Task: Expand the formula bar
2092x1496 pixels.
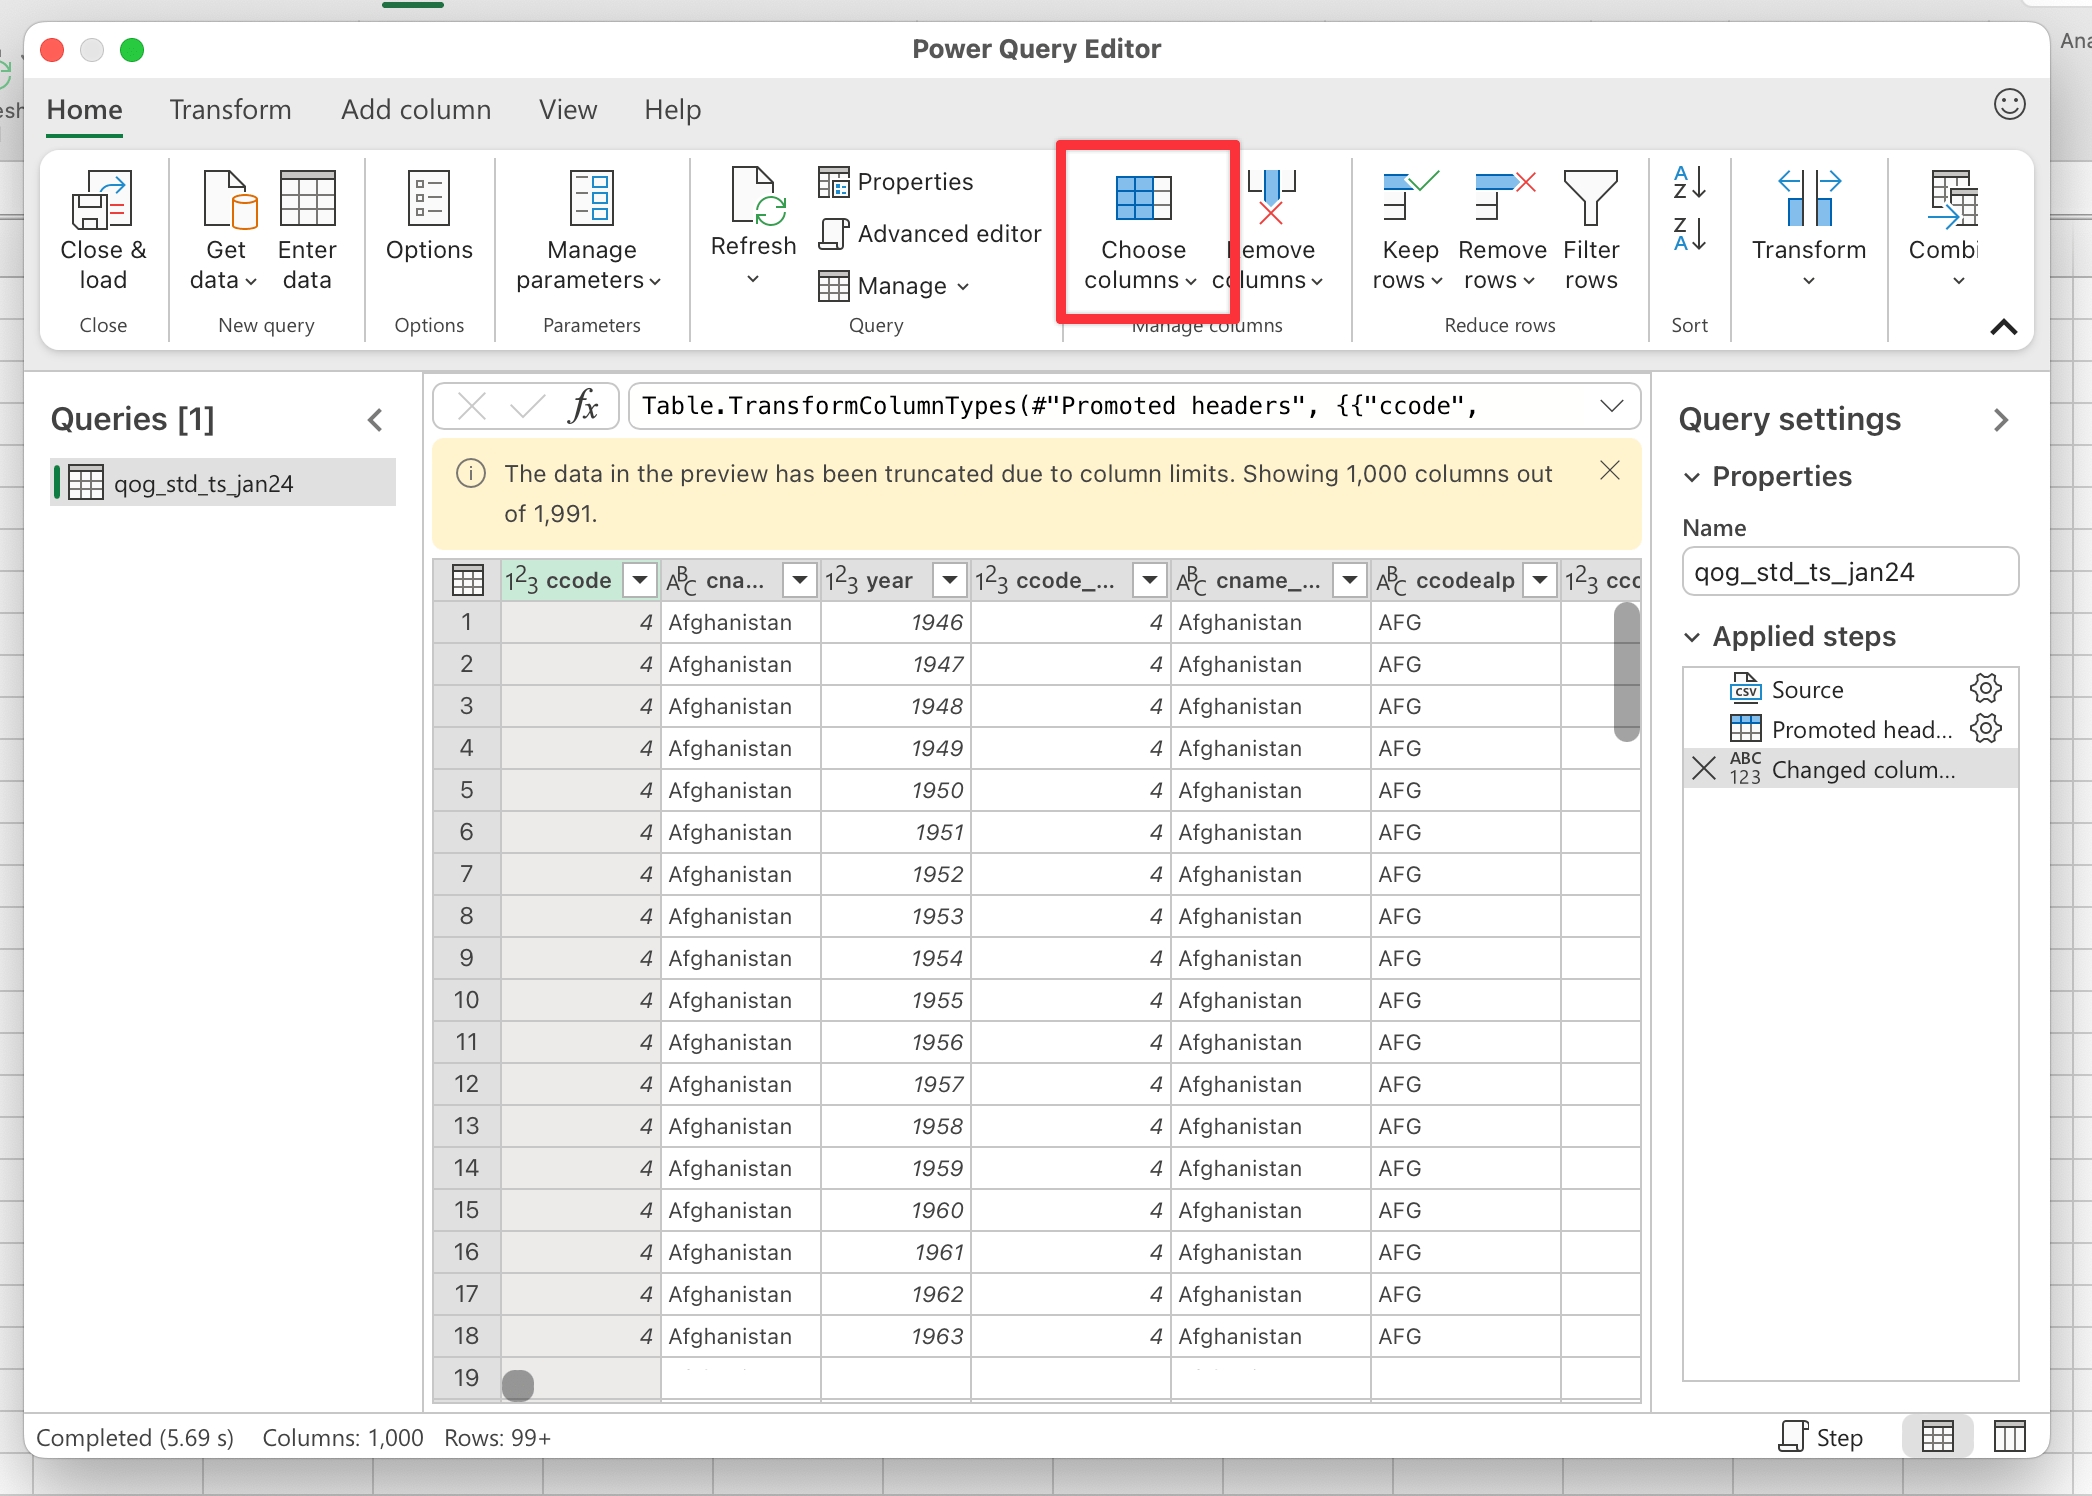Action: click(1611, 406)
